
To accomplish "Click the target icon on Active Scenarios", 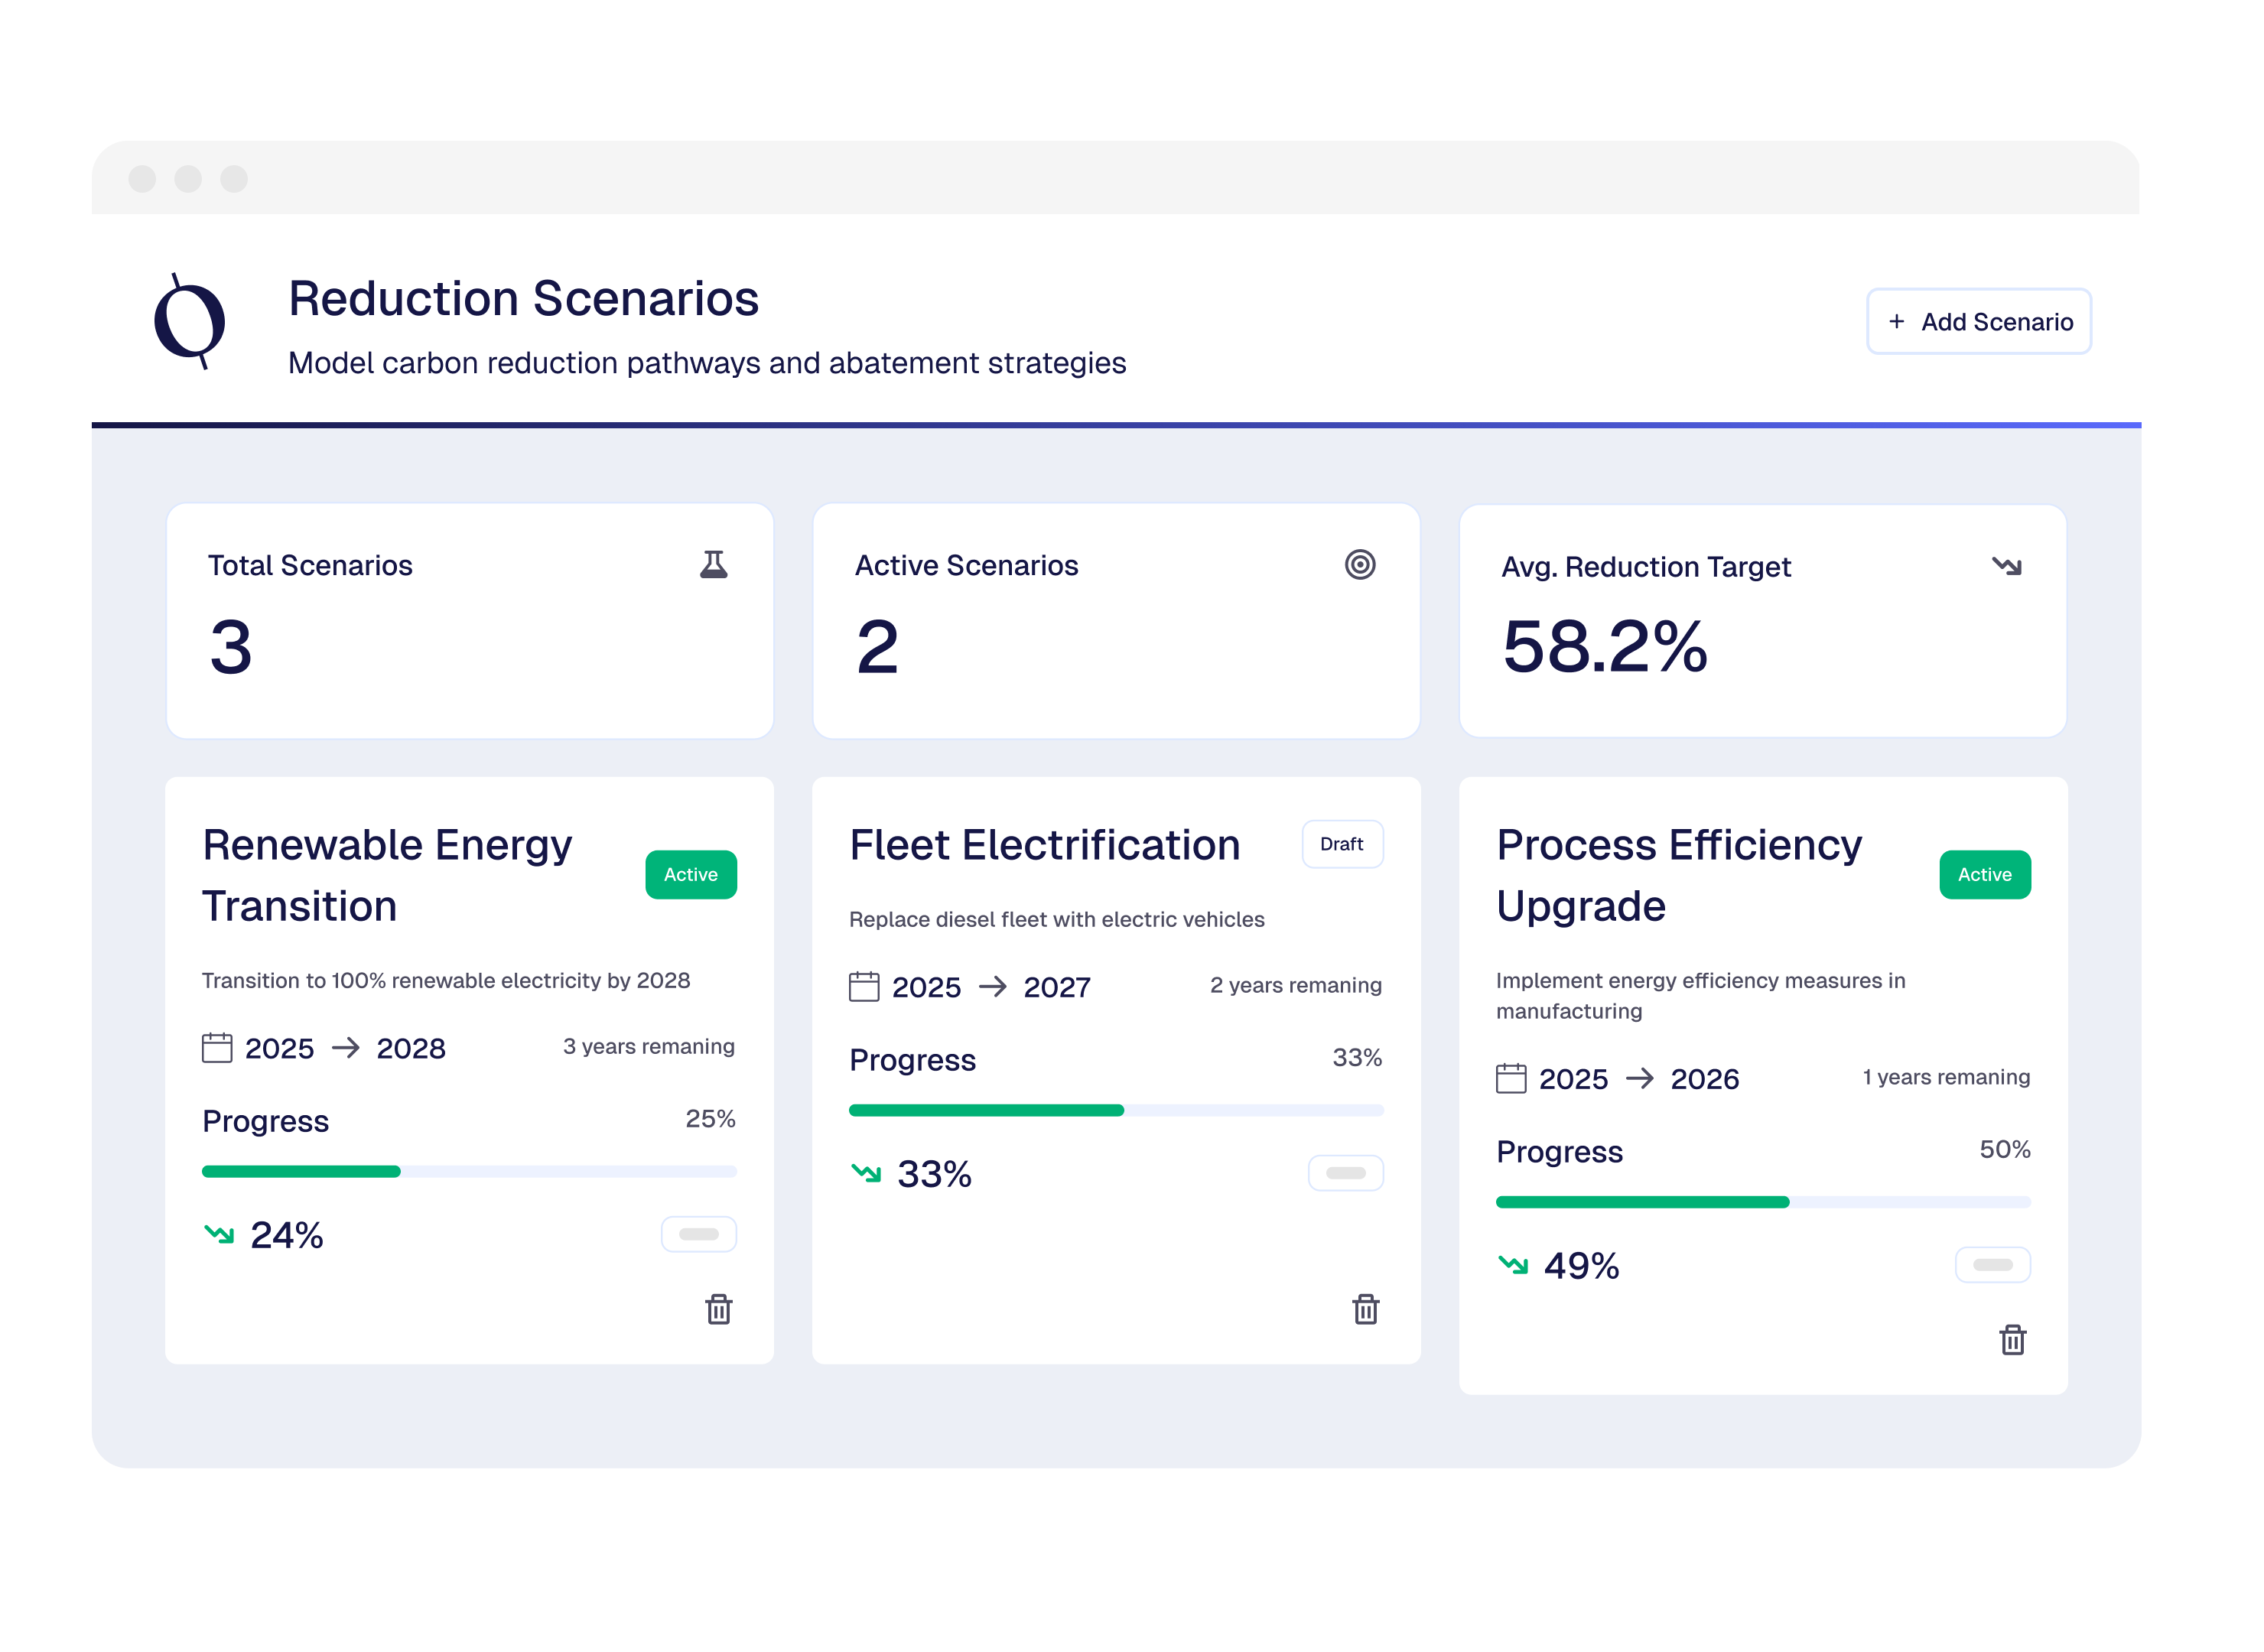I will pyautogui.click(x=1359, y=565).
